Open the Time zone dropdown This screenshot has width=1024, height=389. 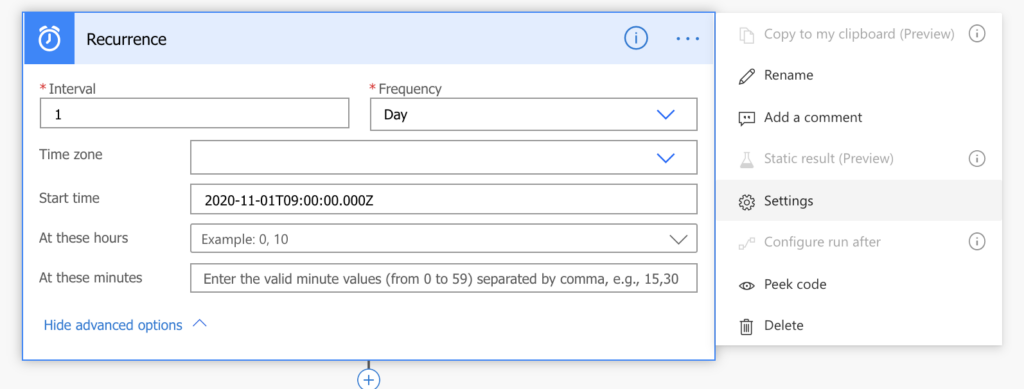[443, 157]
